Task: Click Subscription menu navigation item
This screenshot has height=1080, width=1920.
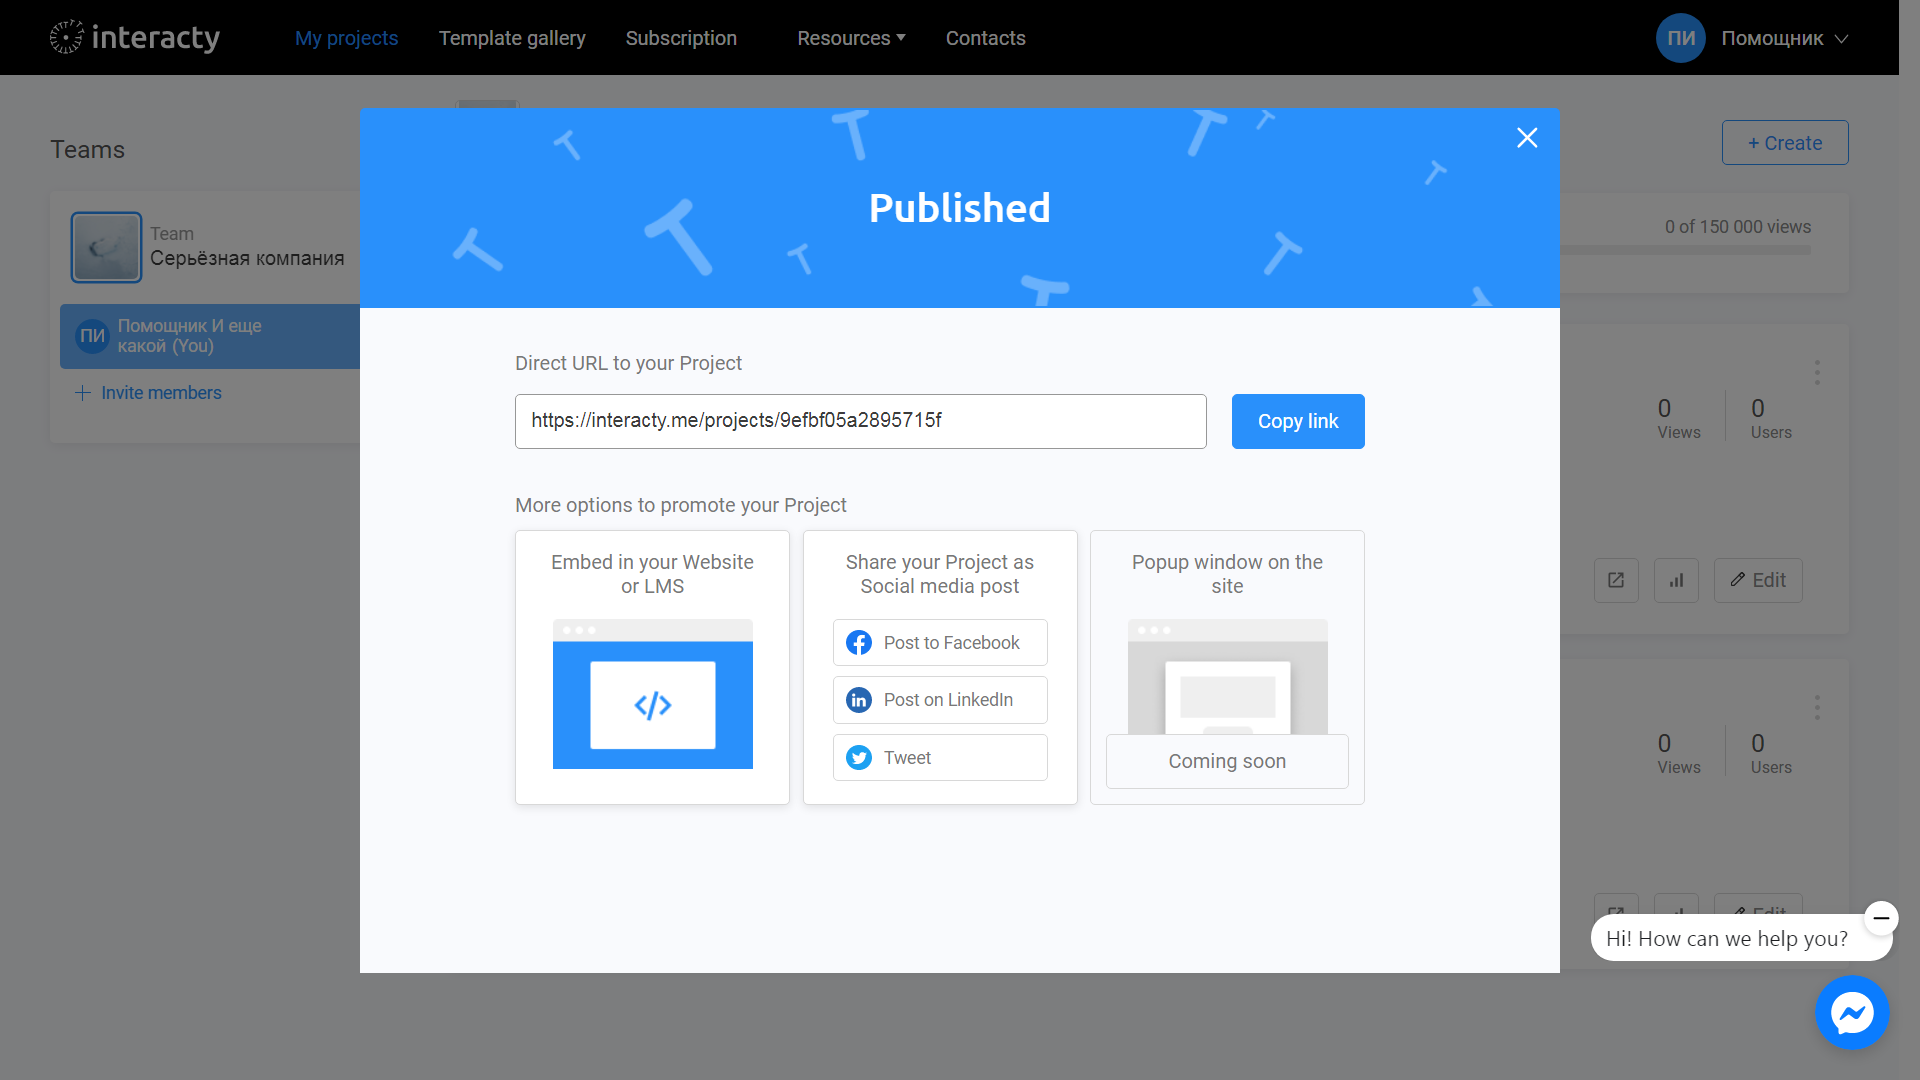Action: tap(682, 37)
